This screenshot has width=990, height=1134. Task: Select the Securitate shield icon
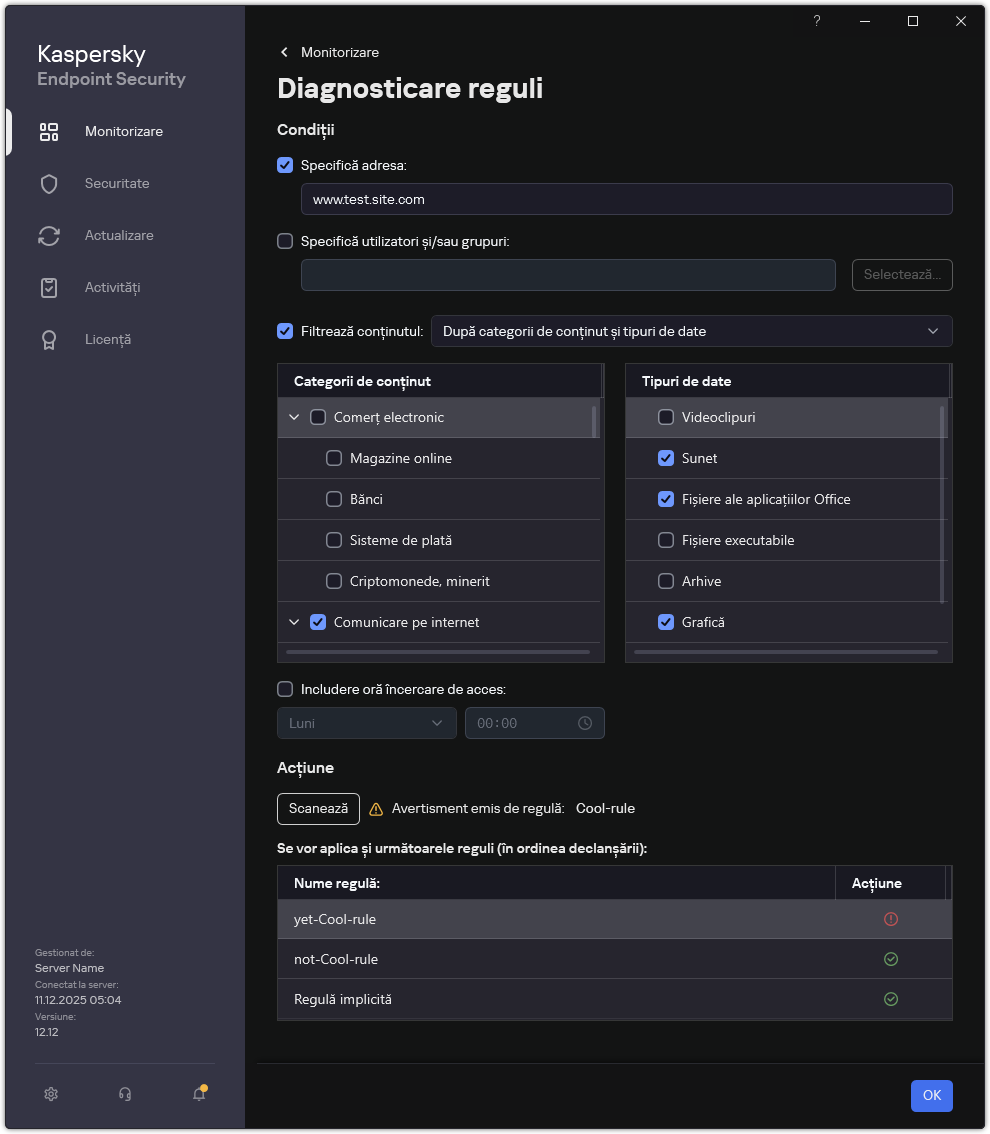pos(49,183)
